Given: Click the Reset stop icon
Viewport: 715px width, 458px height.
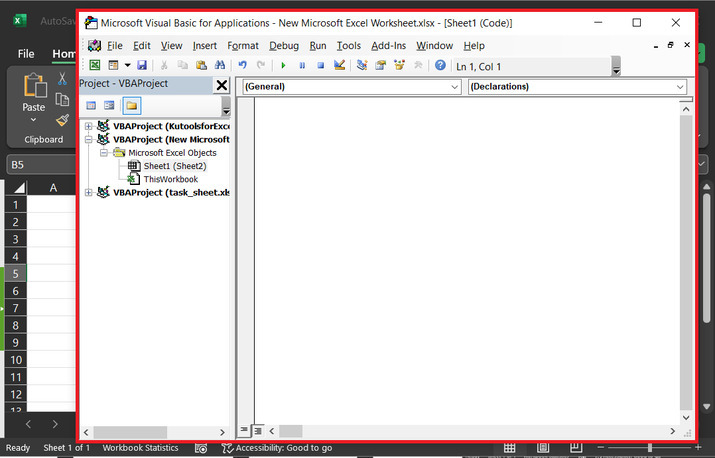Looking at the screenshot, I should (321, 65).
